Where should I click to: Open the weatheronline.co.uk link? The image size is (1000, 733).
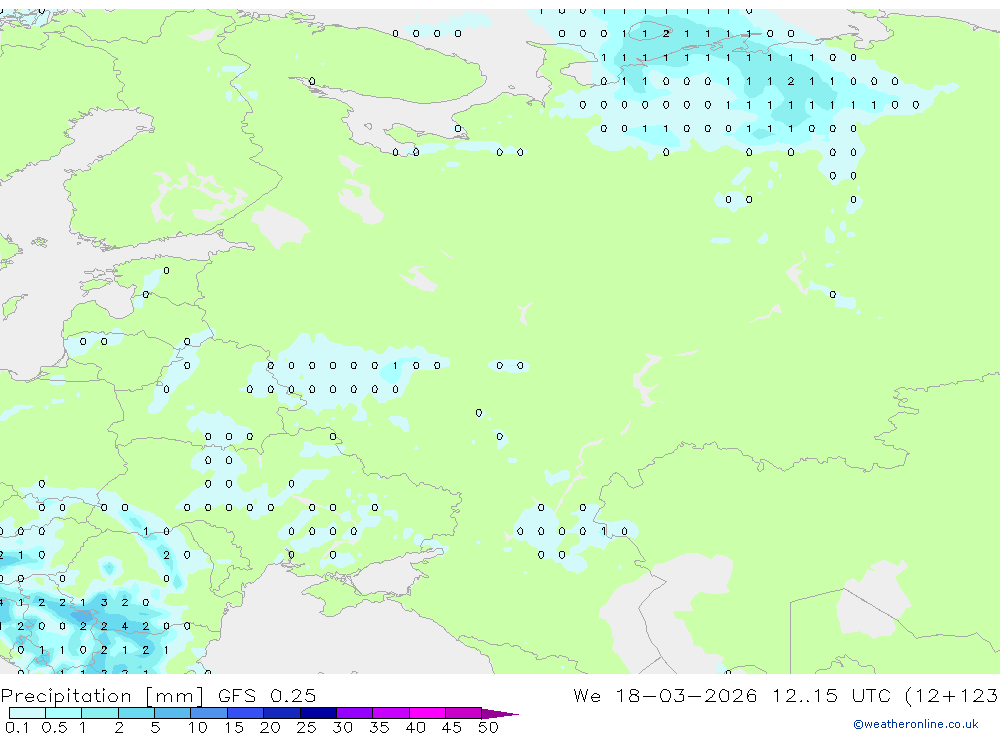click(916, 724)
